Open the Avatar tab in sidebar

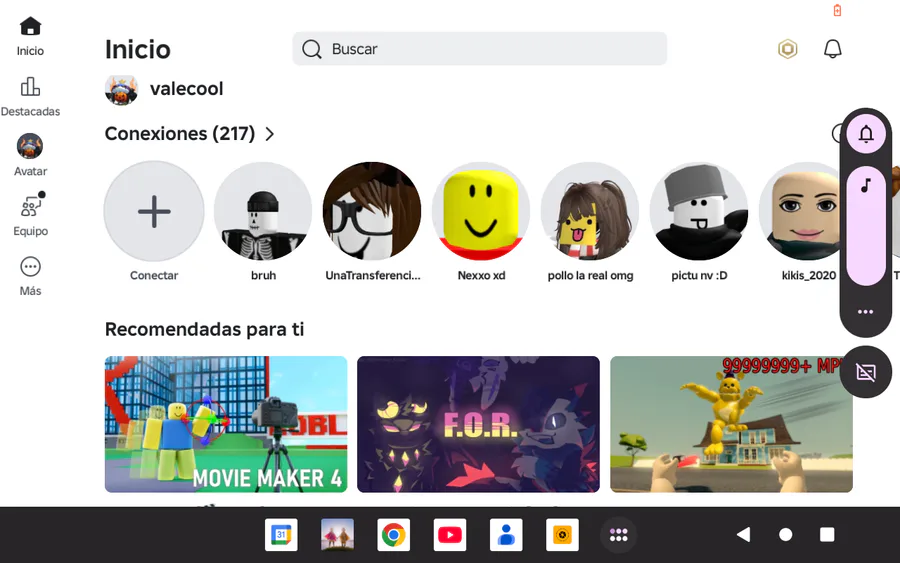point(30,155)
